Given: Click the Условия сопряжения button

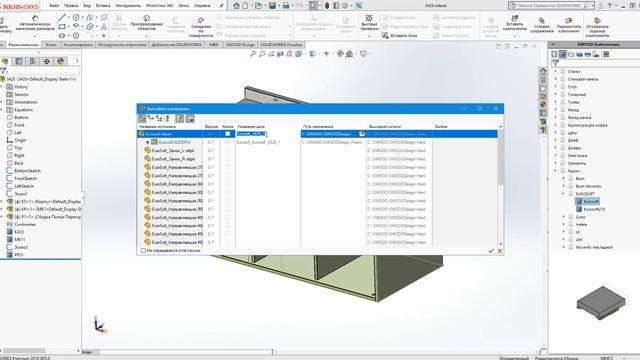Looking at the screenshot, I should [x=542, y=24].
